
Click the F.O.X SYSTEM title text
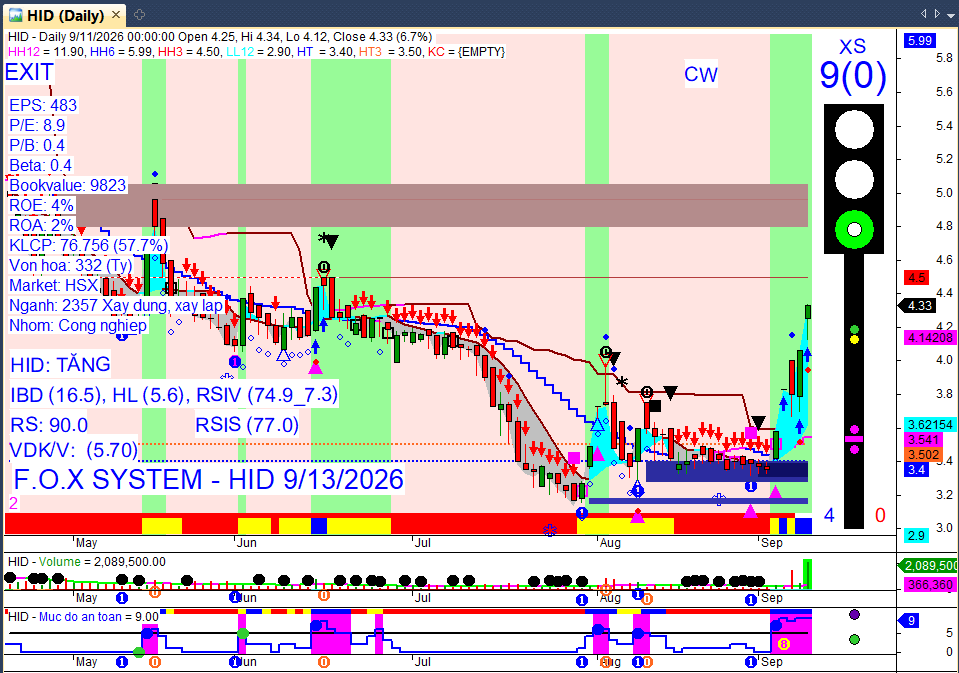click(208, 479)
